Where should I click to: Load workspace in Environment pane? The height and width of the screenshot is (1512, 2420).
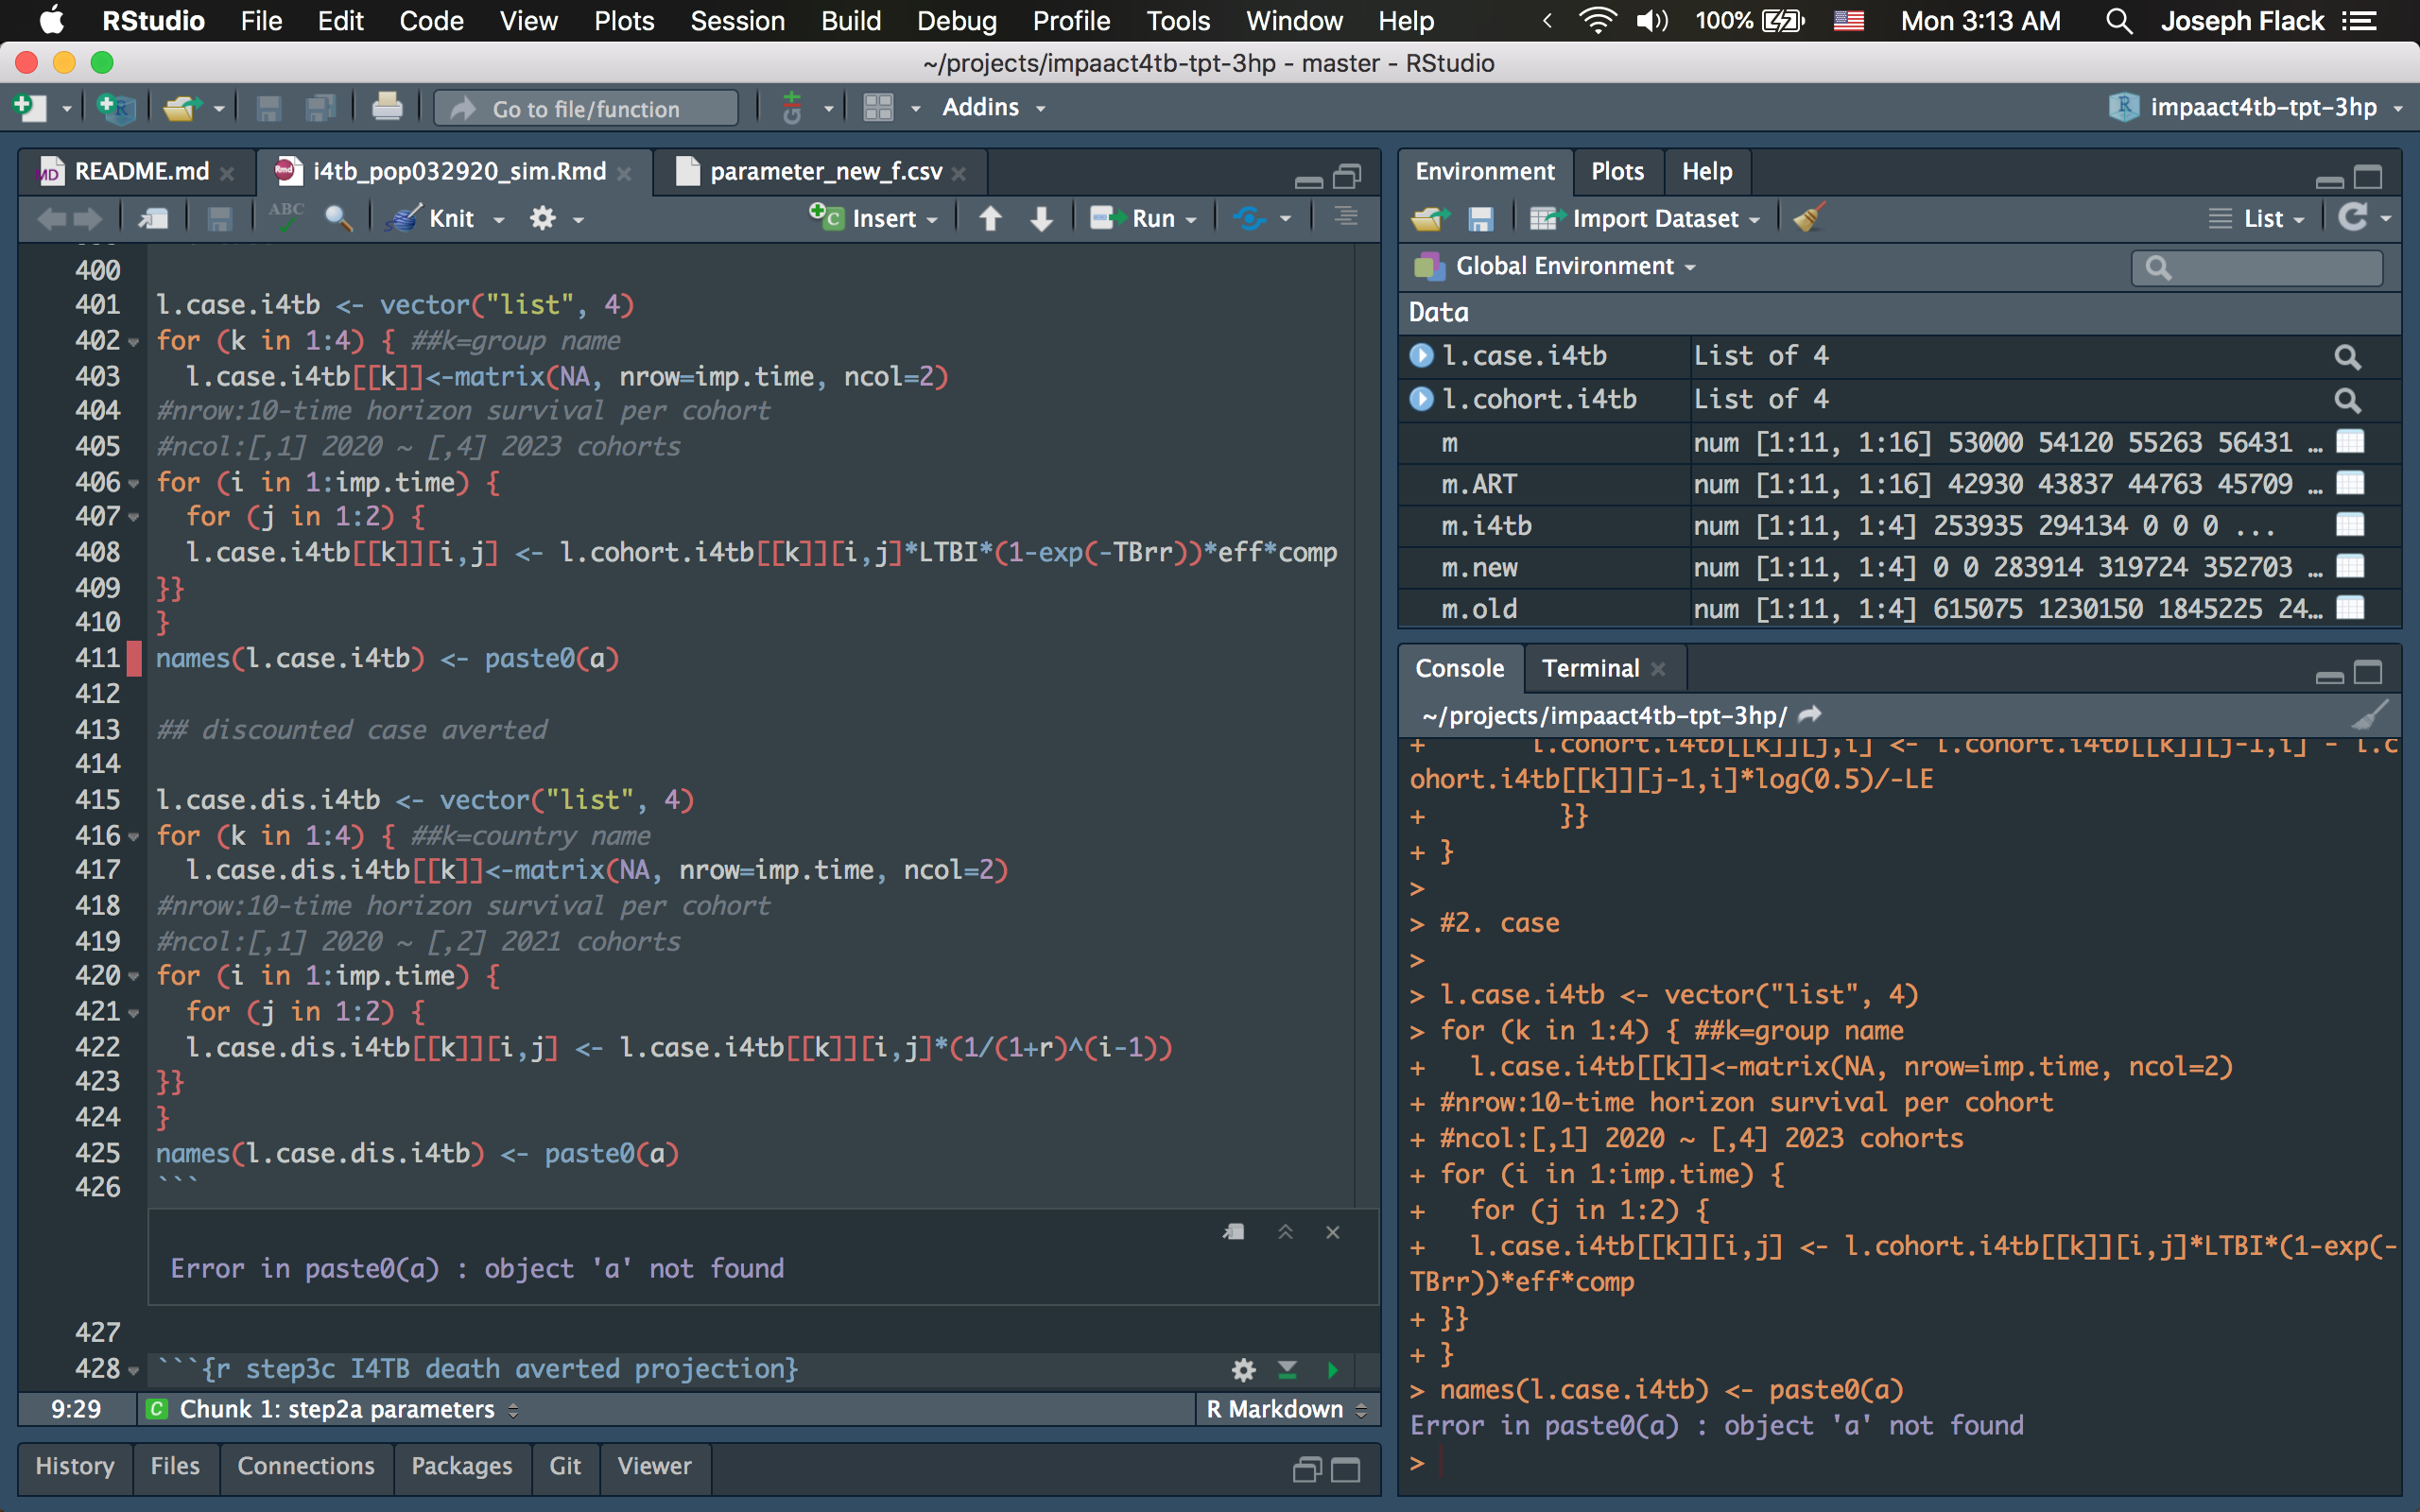point(1431,218)
